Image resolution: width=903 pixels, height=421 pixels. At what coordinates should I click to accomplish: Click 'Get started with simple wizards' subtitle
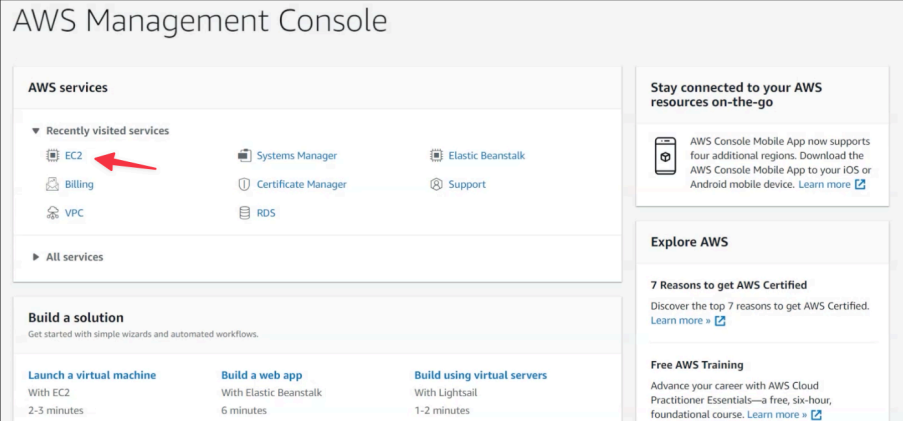coord(143,334)
